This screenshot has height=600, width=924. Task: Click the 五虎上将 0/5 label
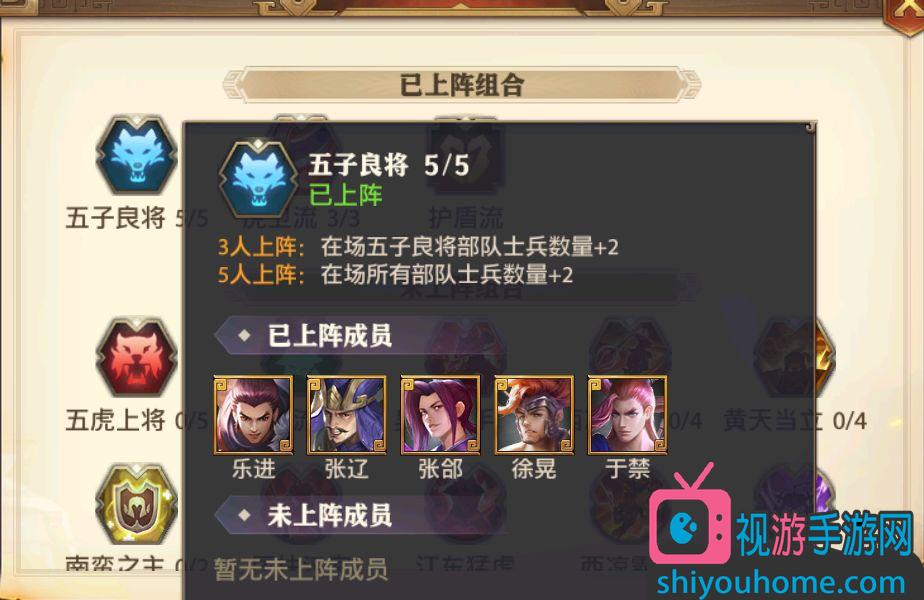click(x=137, y=421)
